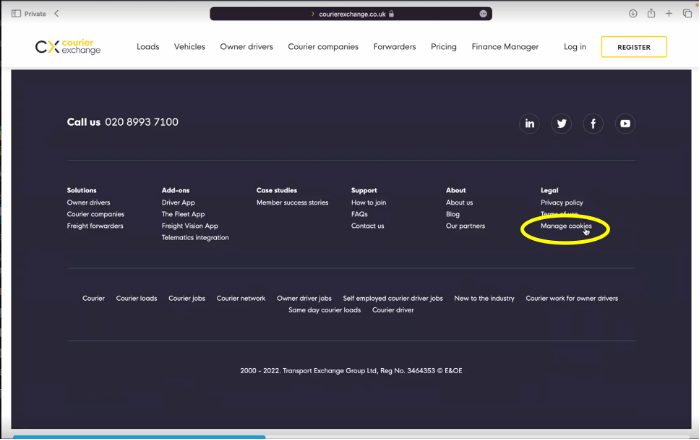The image size is (700, 440).
Task: Click the Add-ons column heading
Action: [175, 190]
